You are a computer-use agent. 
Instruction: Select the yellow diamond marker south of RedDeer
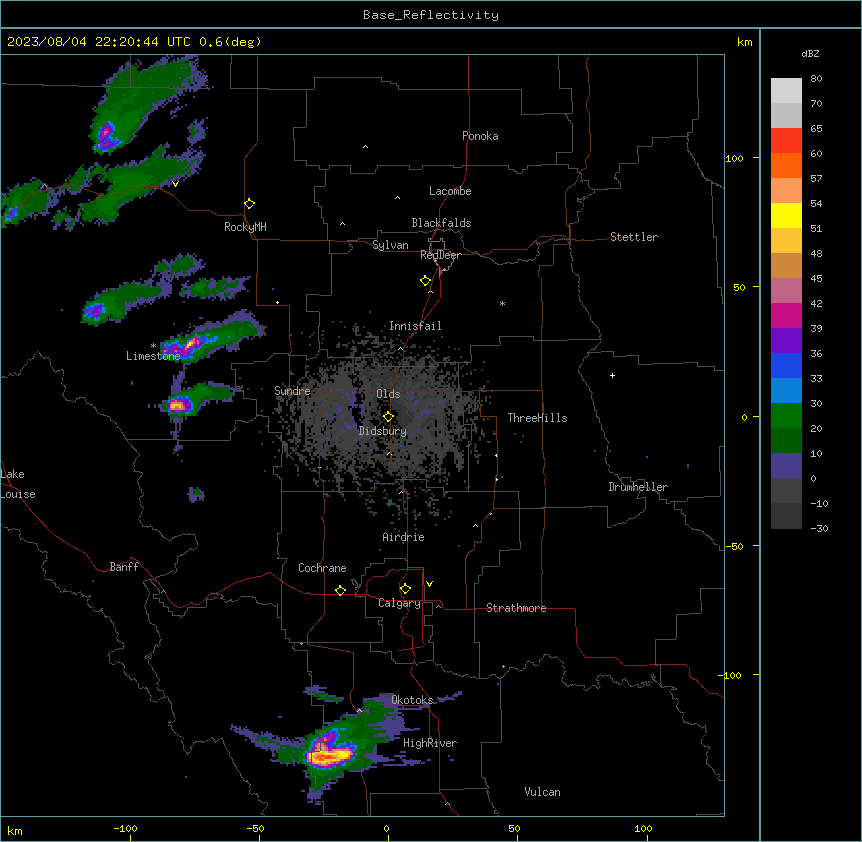pos(425,281)
